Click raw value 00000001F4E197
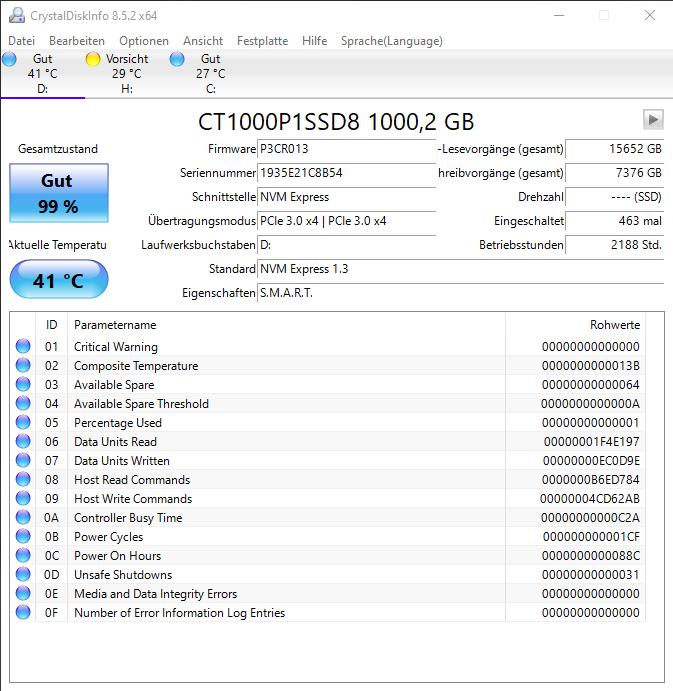The width and height of the screenshot is (673, 691). 591,442
